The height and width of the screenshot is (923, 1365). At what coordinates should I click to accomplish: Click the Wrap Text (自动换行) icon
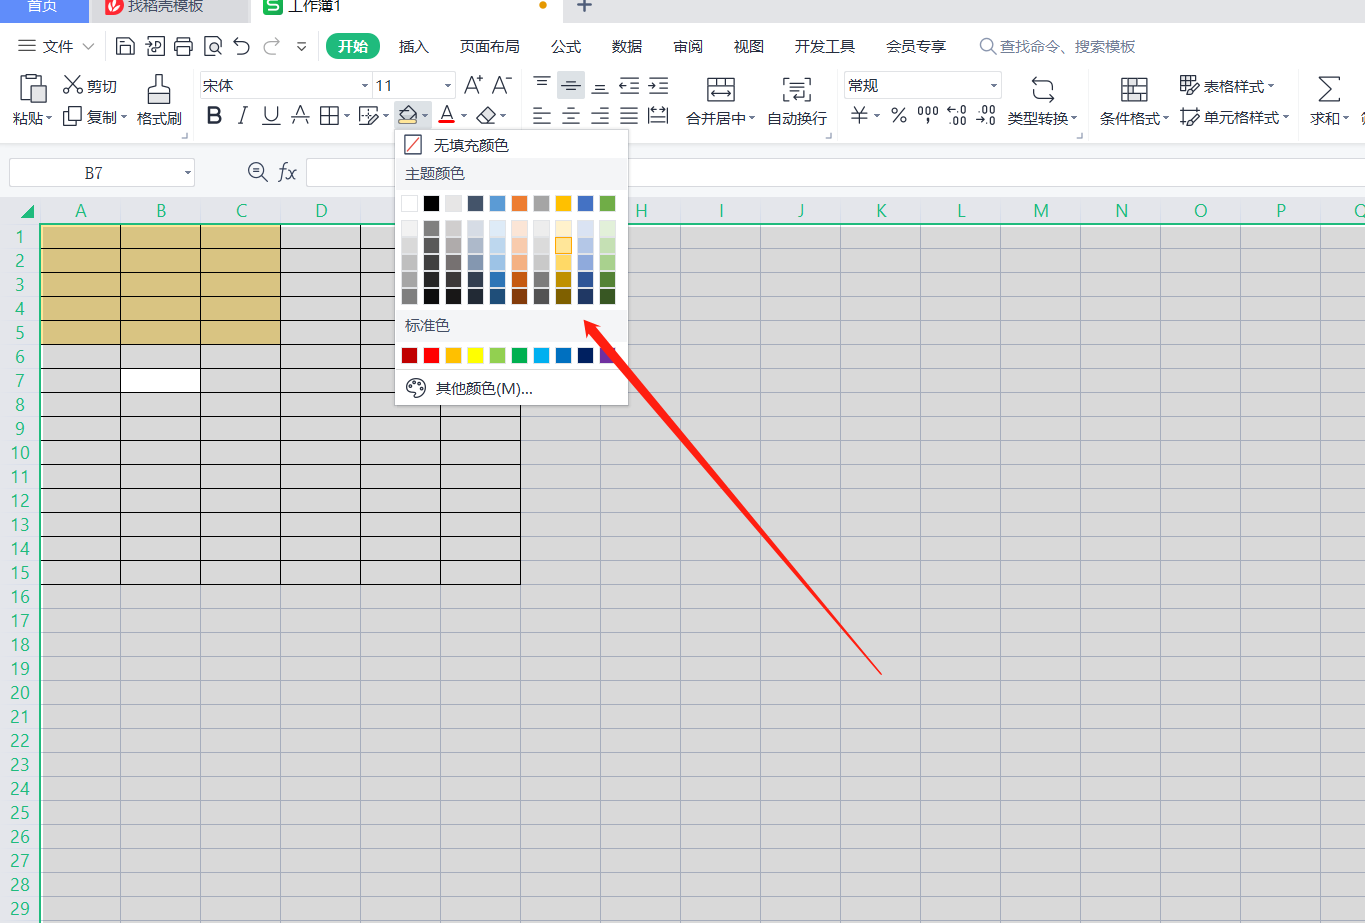[797, 89]
